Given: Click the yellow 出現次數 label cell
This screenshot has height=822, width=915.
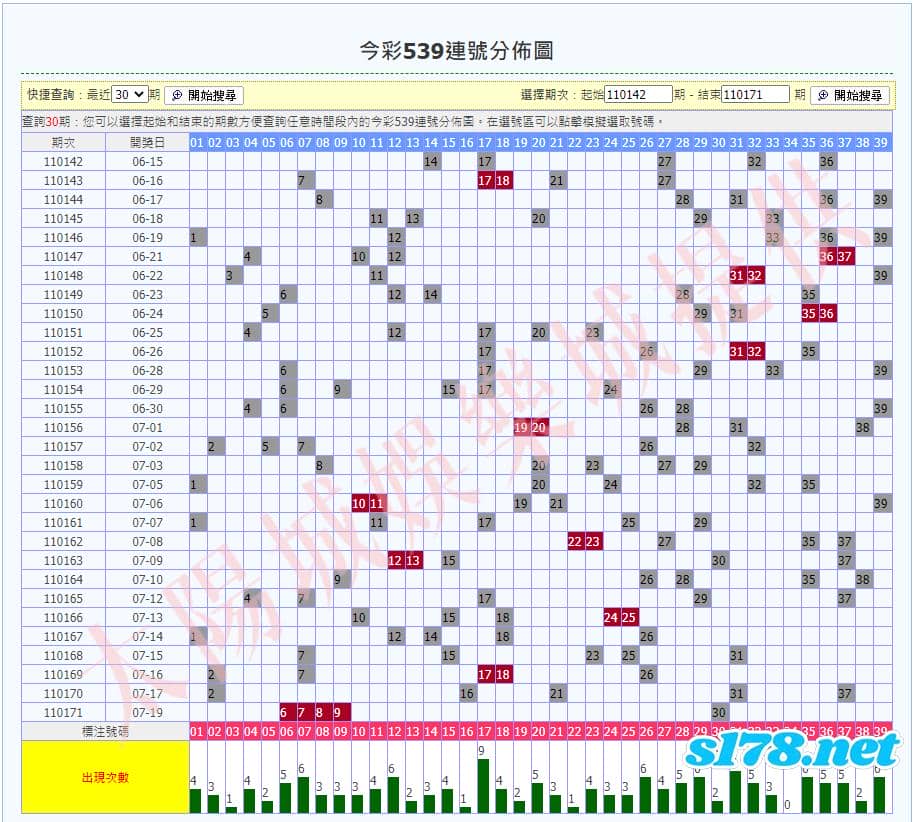Looking at the screenshot, I should (x=106, y=777).
